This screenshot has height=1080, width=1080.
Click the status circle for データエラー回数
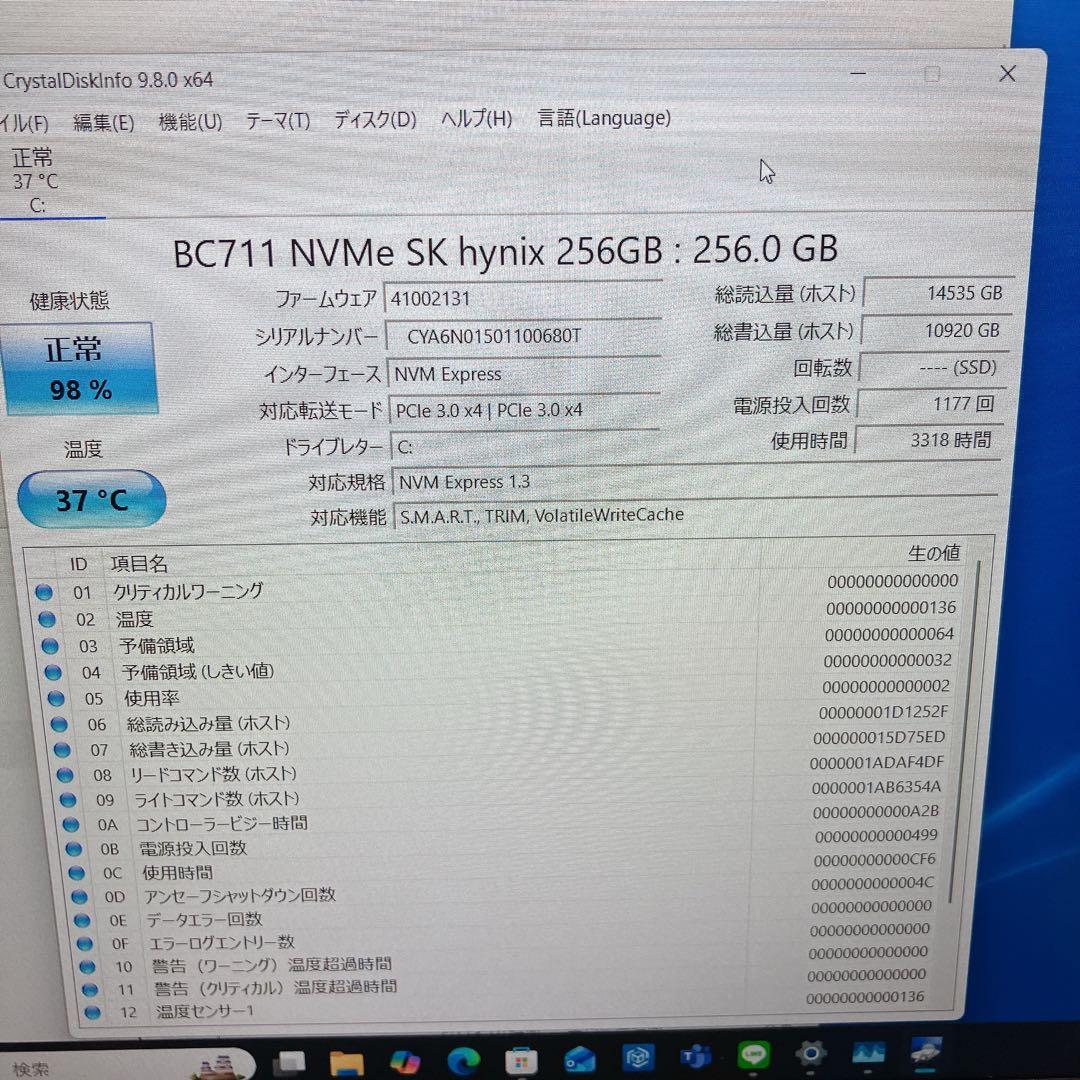click(82, 920)
